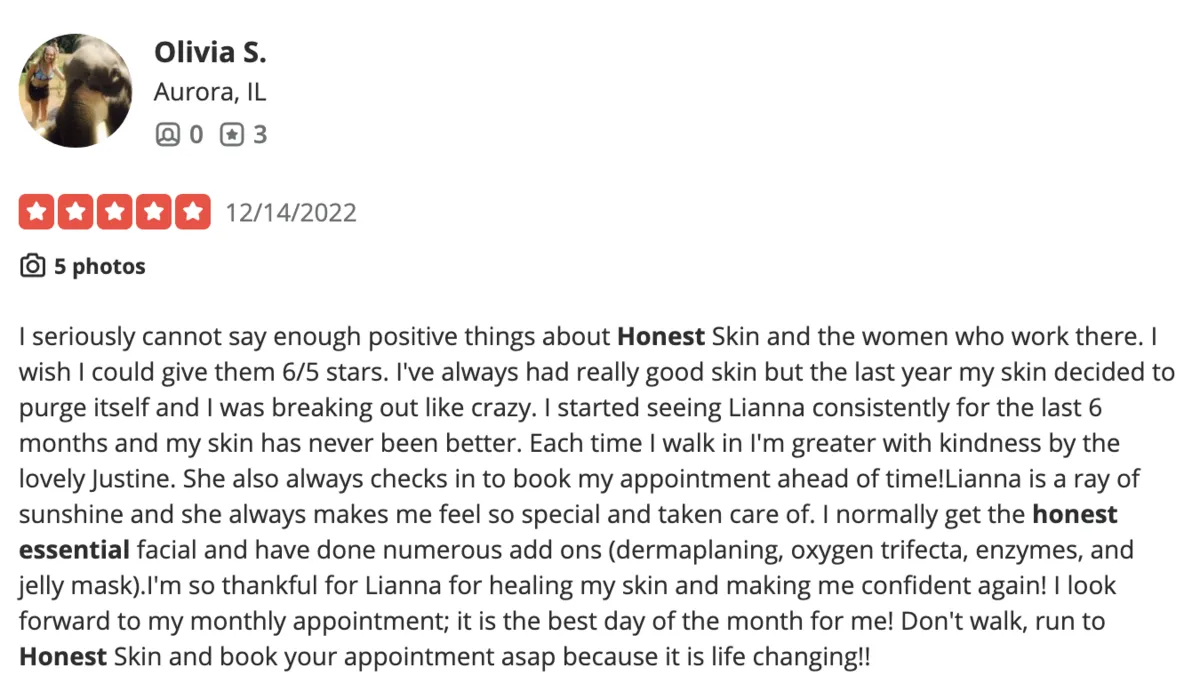Open Olivia S.'s profile photo
Image resolution: width=1200 pixels, height=692 pixels.
[76, 91]
